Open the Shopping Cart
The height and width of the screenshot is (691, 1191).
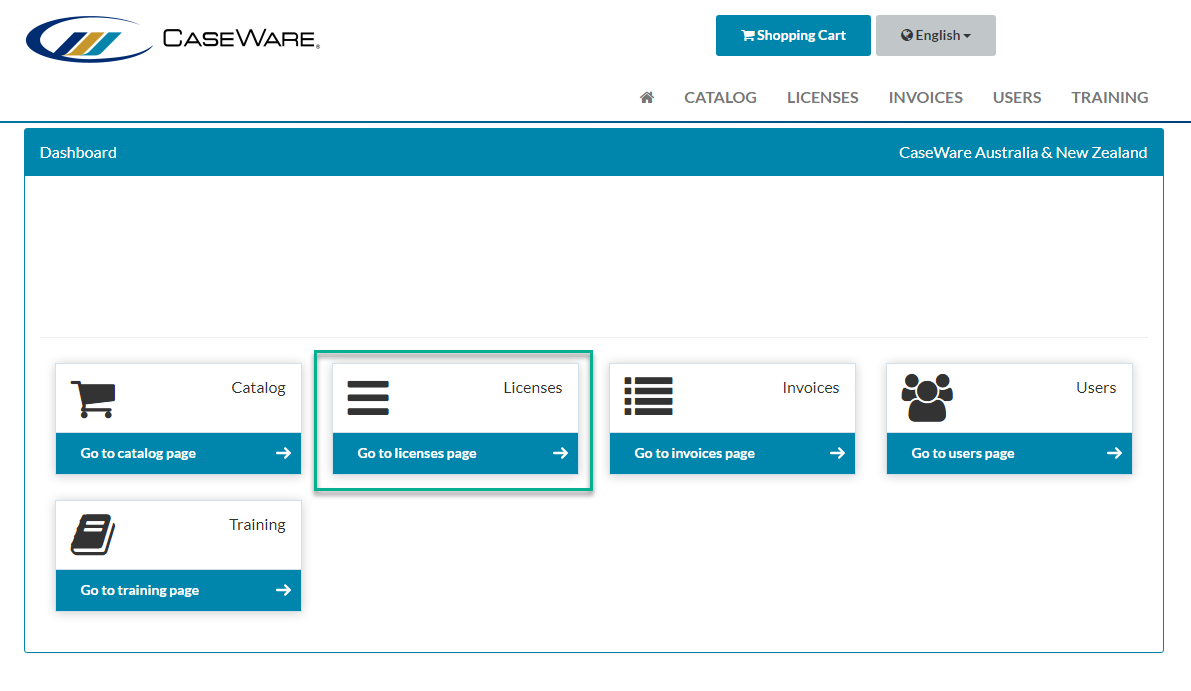(793, 36)
